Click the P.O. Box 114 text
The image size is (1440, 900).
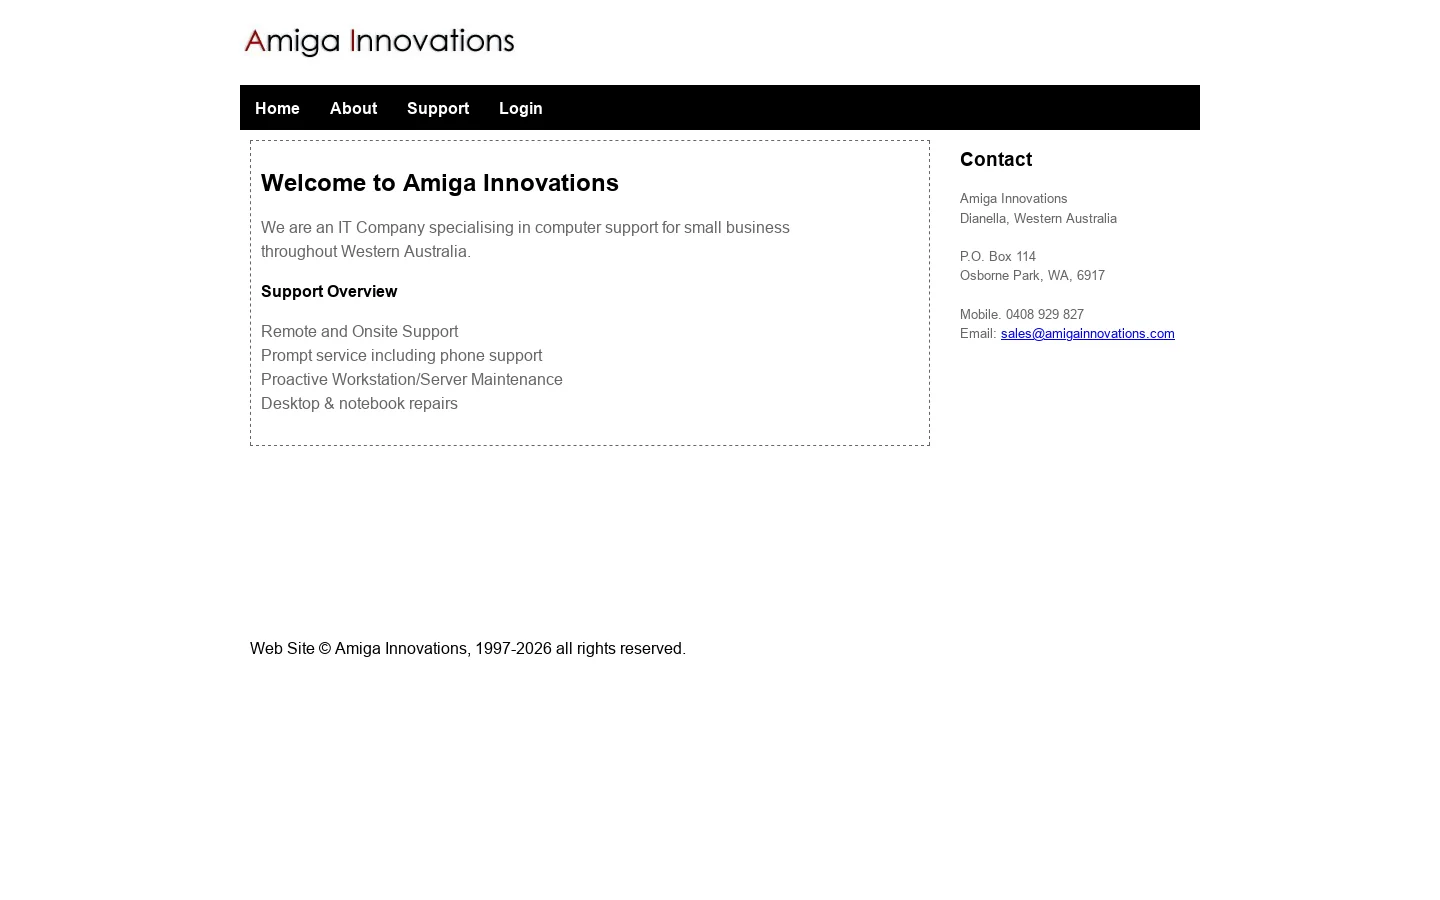[x=998, y=257]
